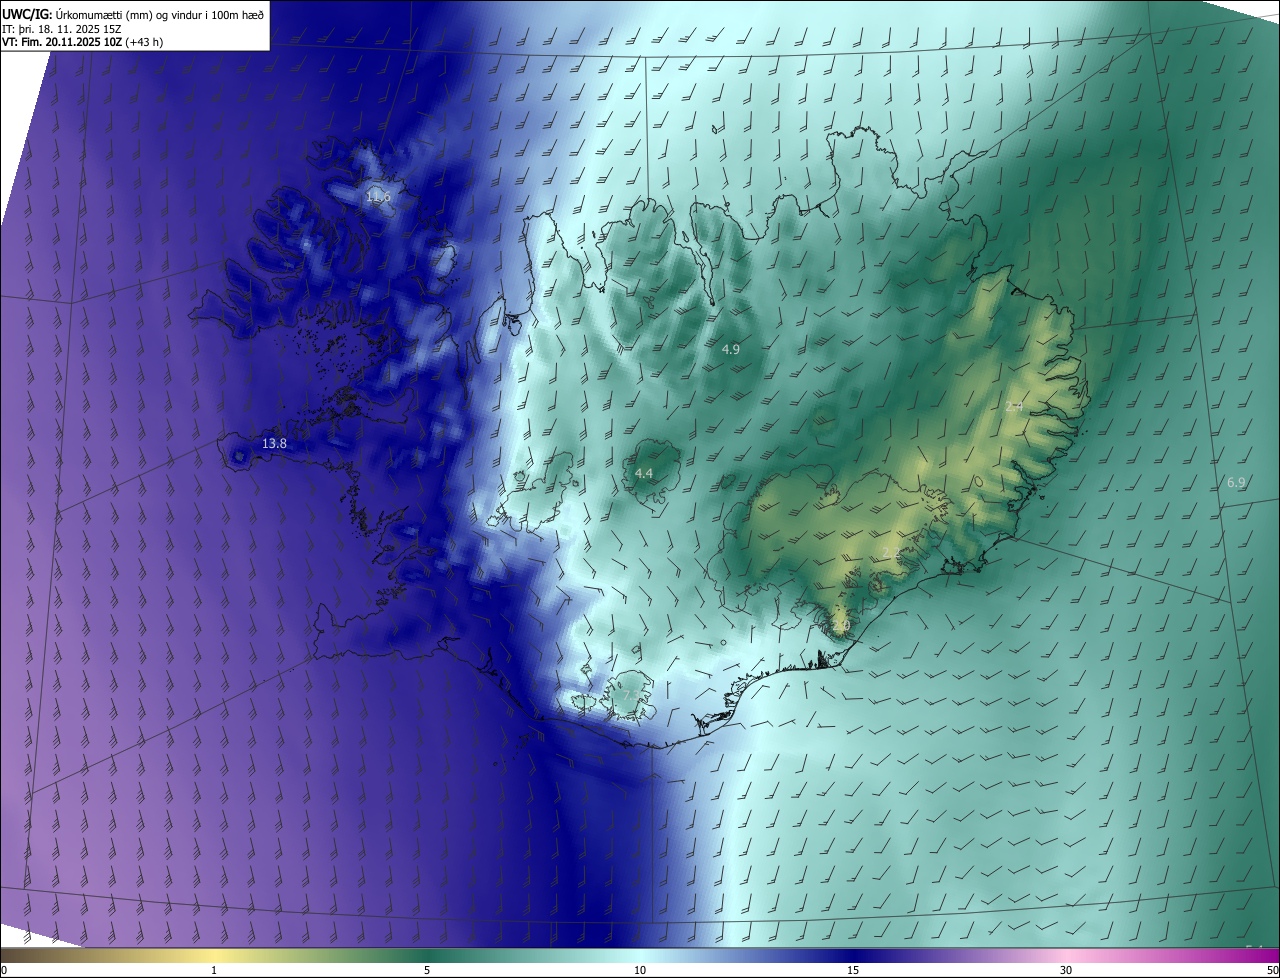Image resolution: width=1280 pixels, height=978 pixels.
Task: Click the map title "UWC/IG: Úrkomumætti (mm)"
Action: point(77,14)
